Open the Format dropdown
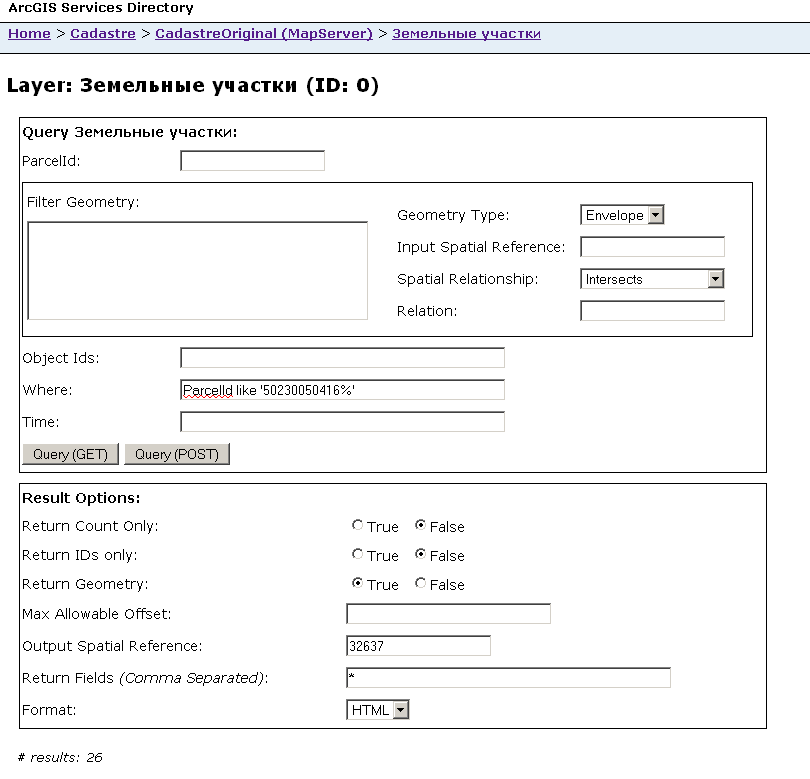Viewport: 810px width, 779px height. tap(378, 710)
